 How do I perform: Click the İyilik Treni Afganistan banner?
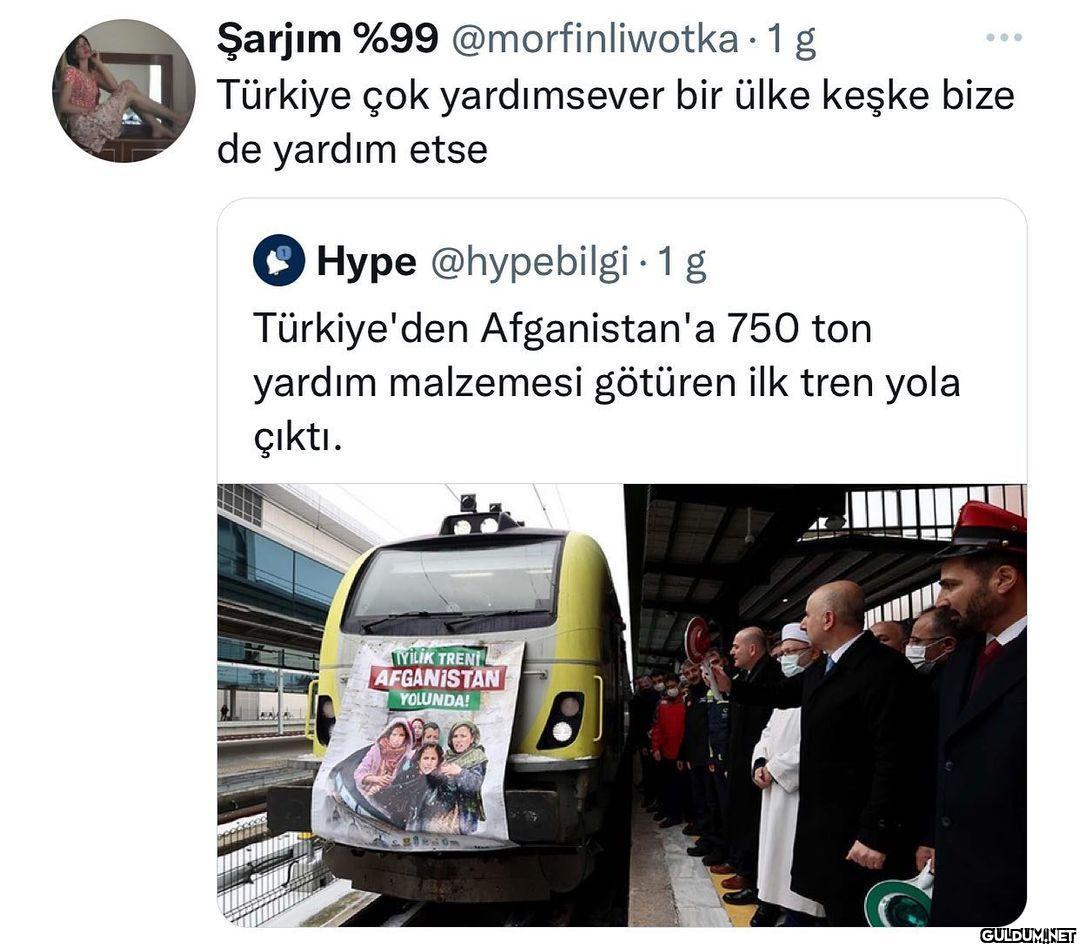pos(418,744)
